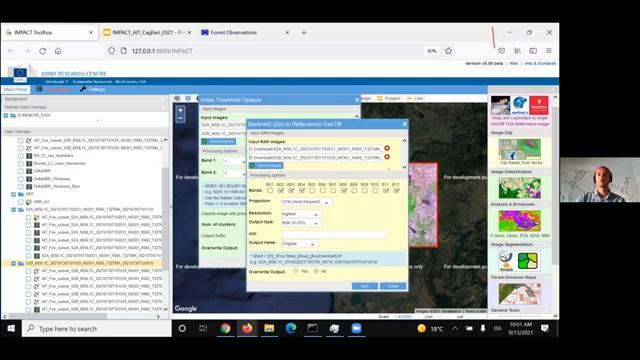Open Chrome from the Windows taskbar
This screenshot has height=360, width=640.
pos(225,329)
